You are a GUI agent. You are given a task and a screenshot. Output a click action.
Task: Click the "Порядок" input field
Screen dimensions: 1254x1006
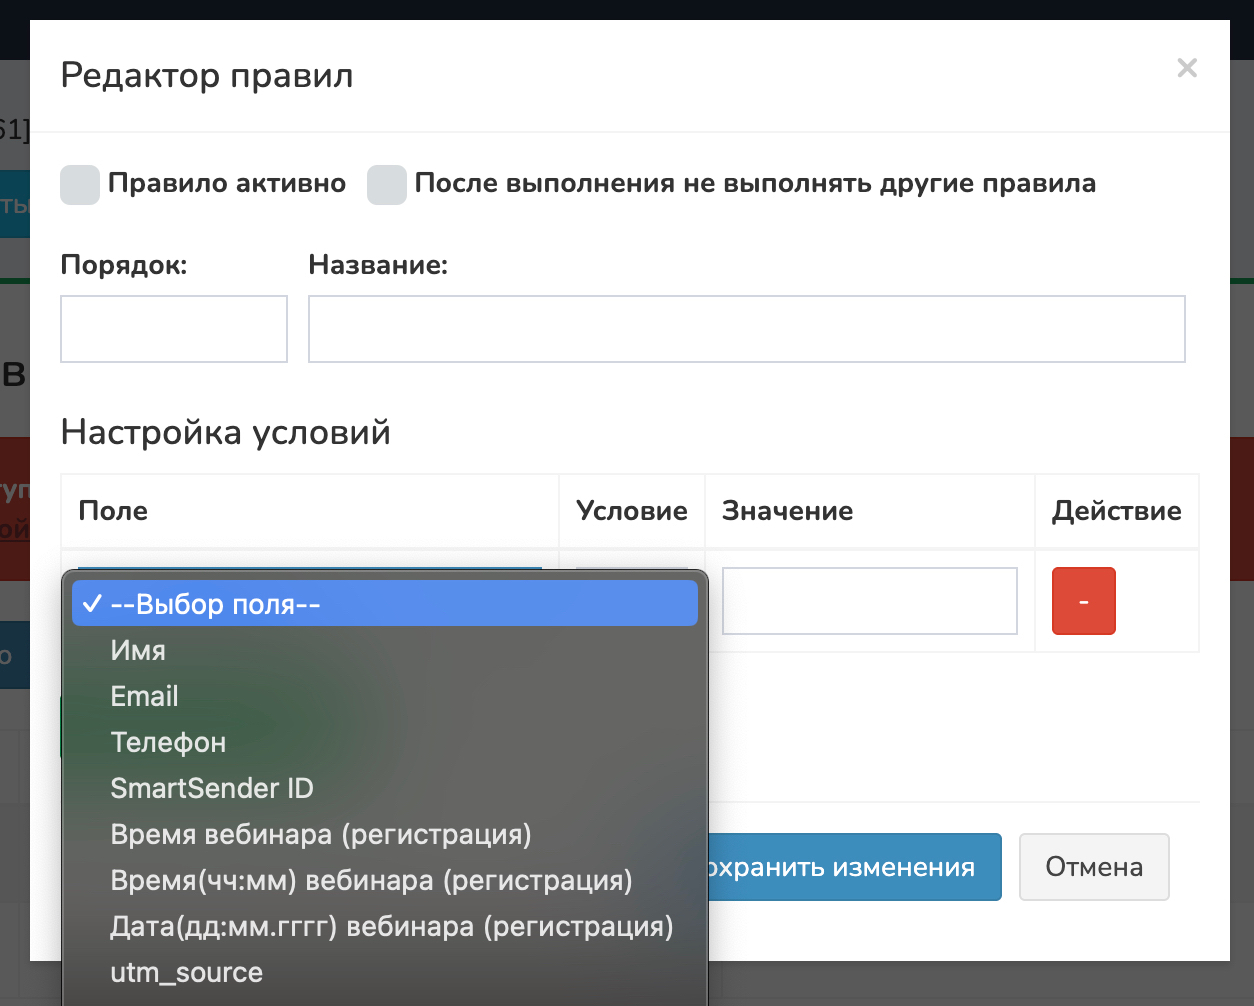click(x=174, y=329)
